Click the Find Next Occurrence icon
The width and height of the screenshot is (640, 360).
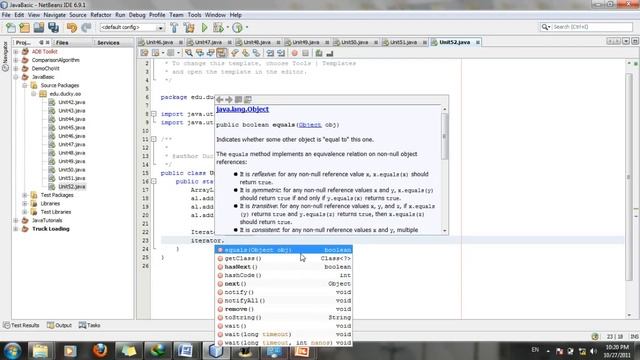[211, 53]
